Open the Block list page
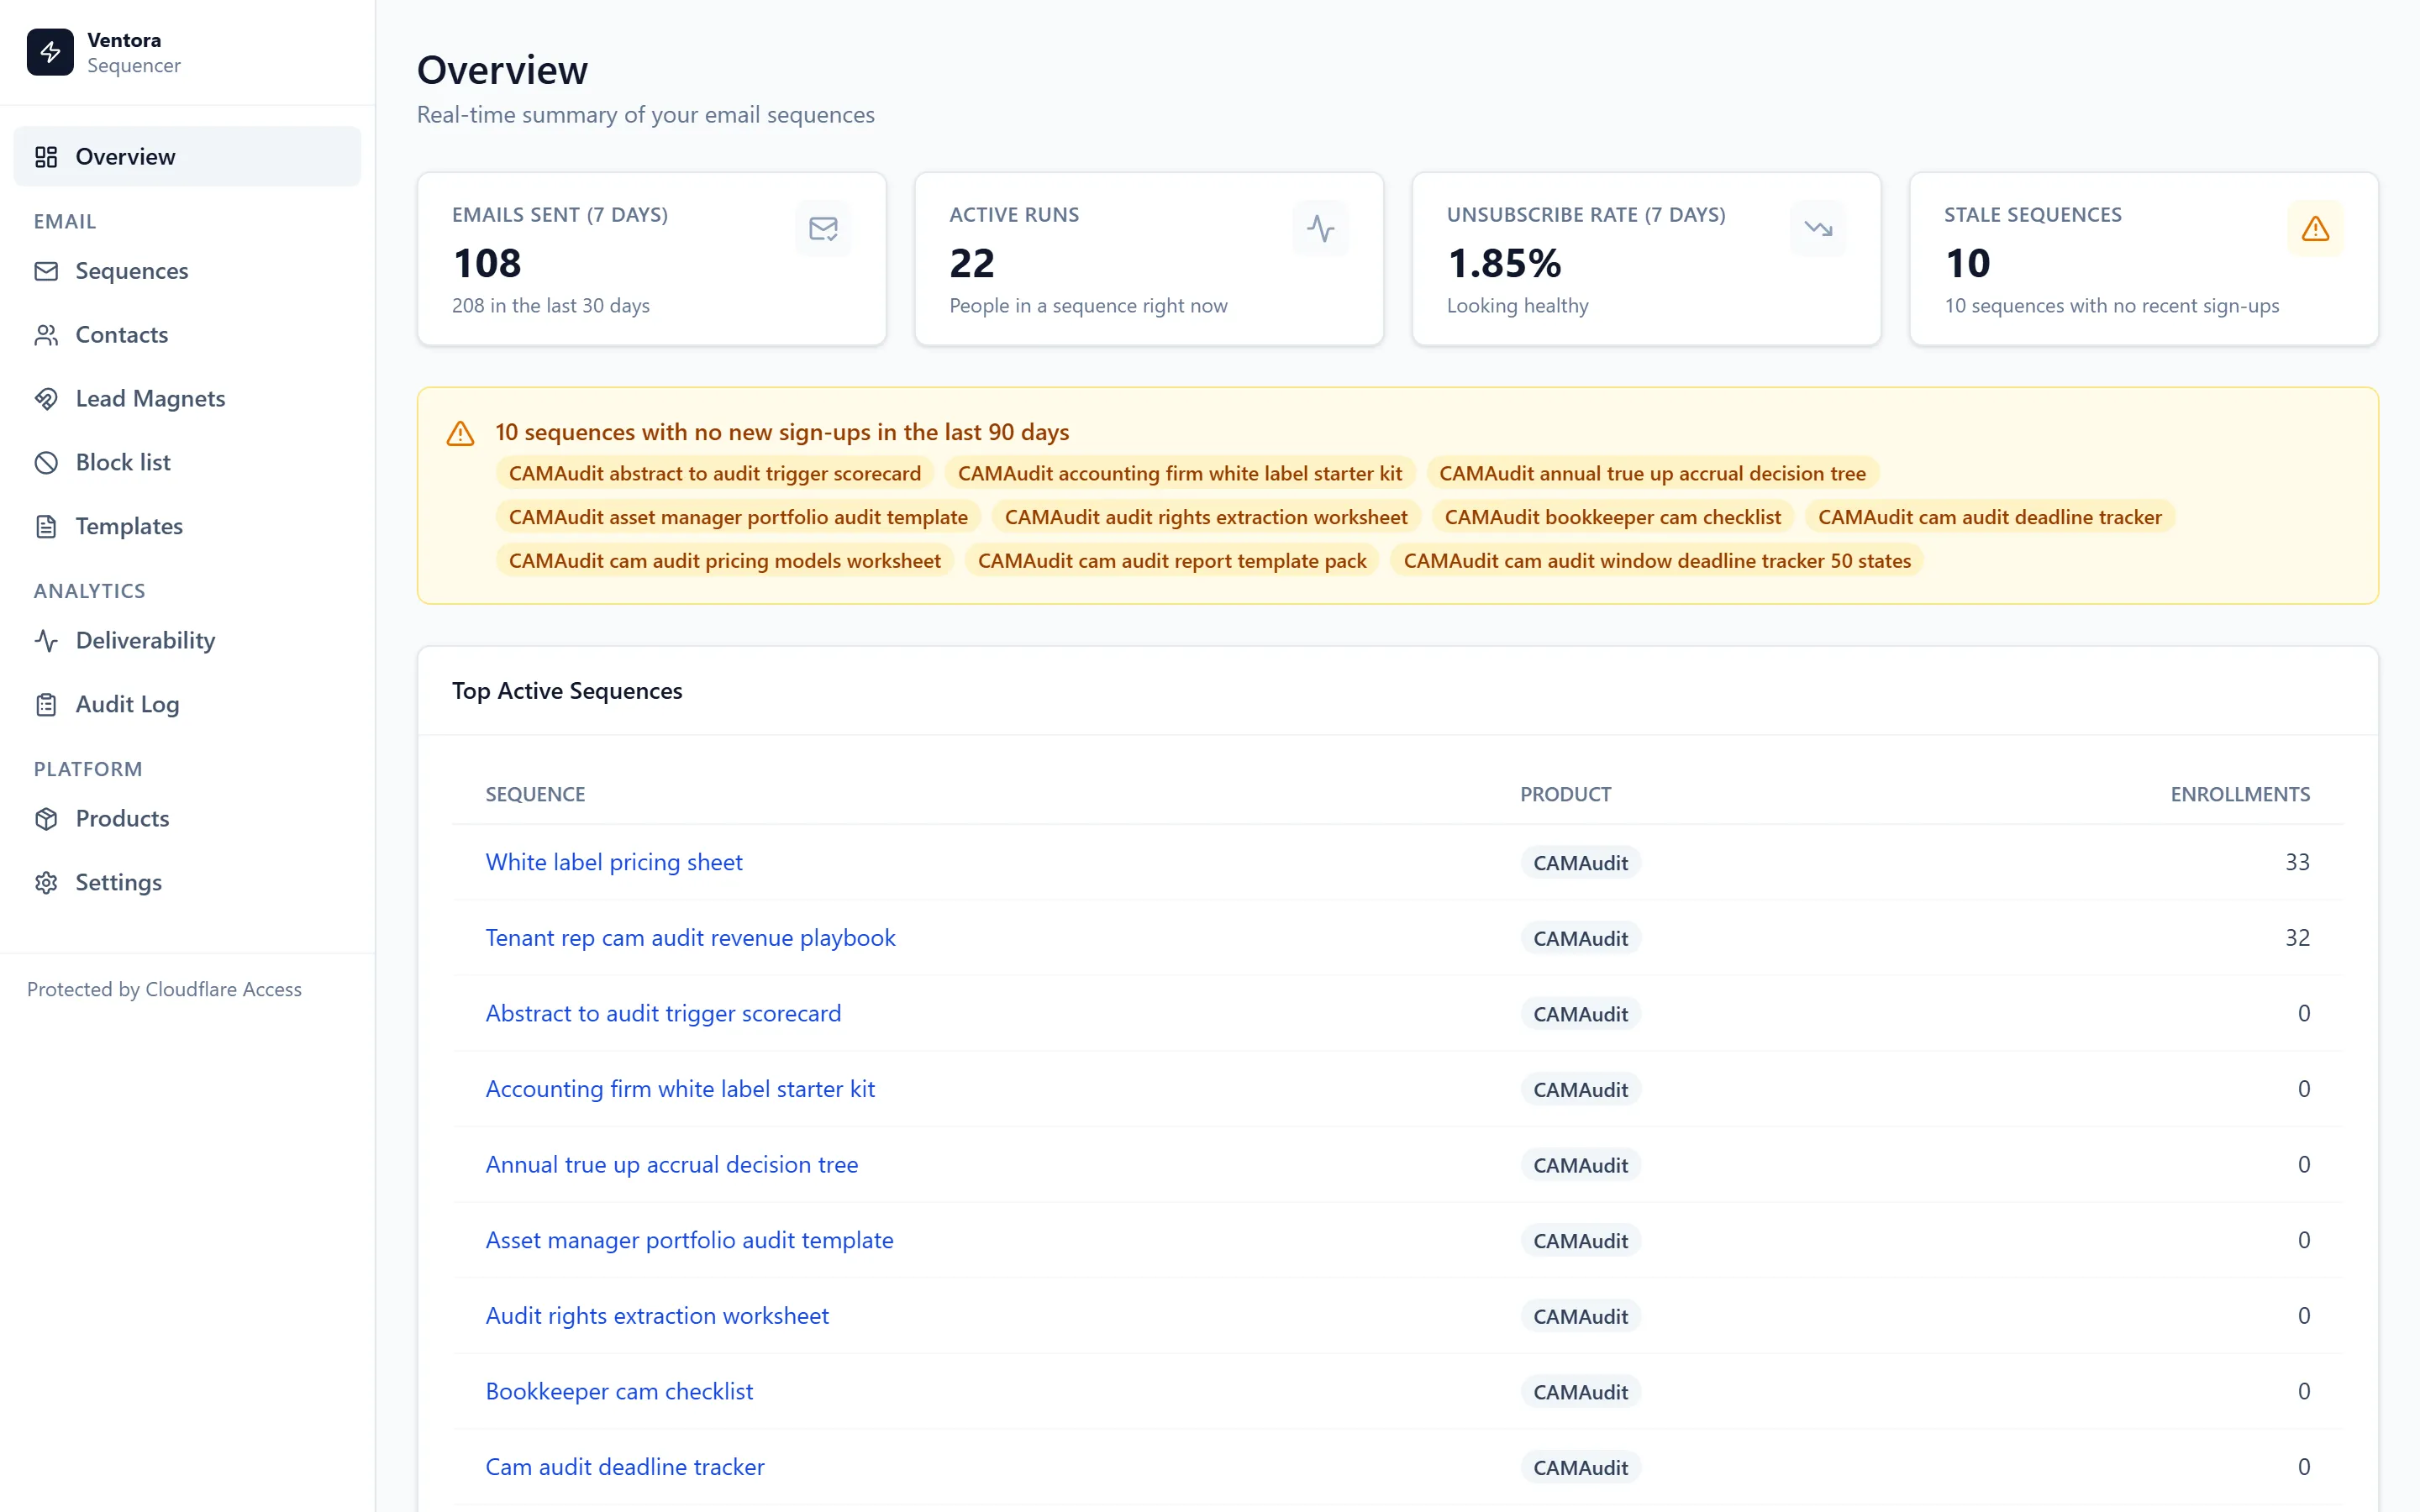This screenshot has height=1512, width=2420. (187, 463)
